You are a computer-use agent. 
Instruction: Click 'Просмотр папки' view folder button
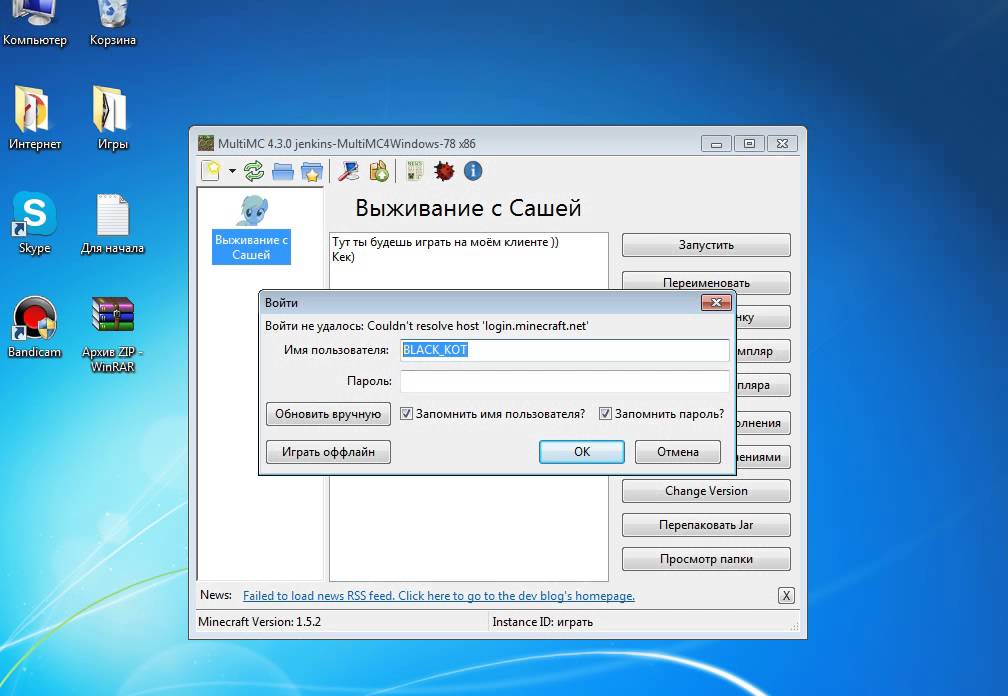706,559
